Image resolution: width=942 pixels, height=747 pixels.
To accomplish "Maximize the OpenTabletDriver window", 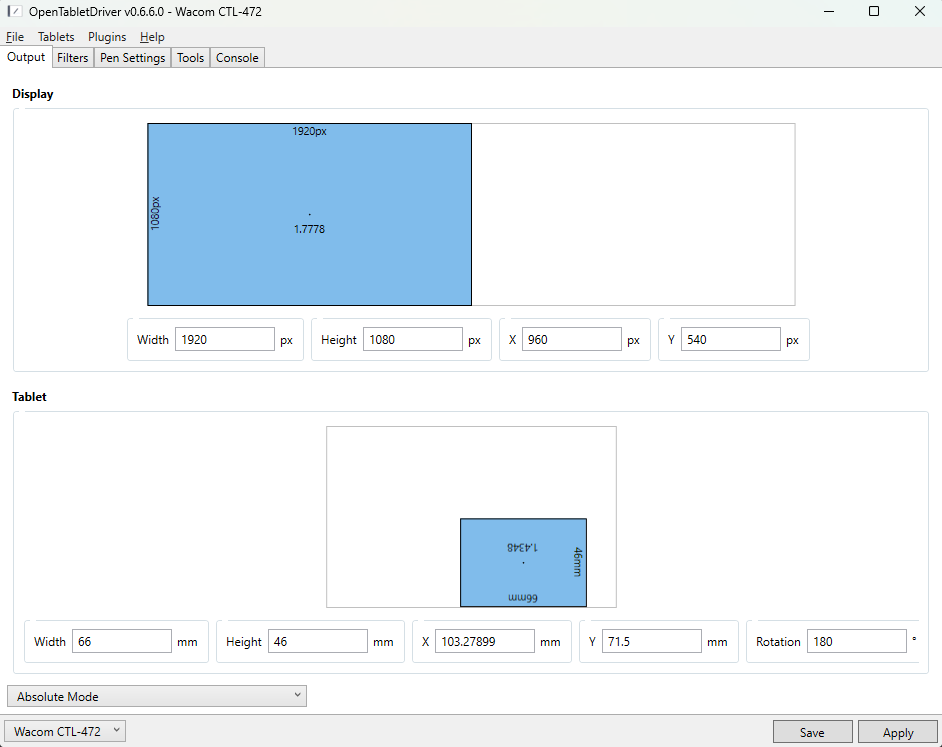I will point(874,12).
